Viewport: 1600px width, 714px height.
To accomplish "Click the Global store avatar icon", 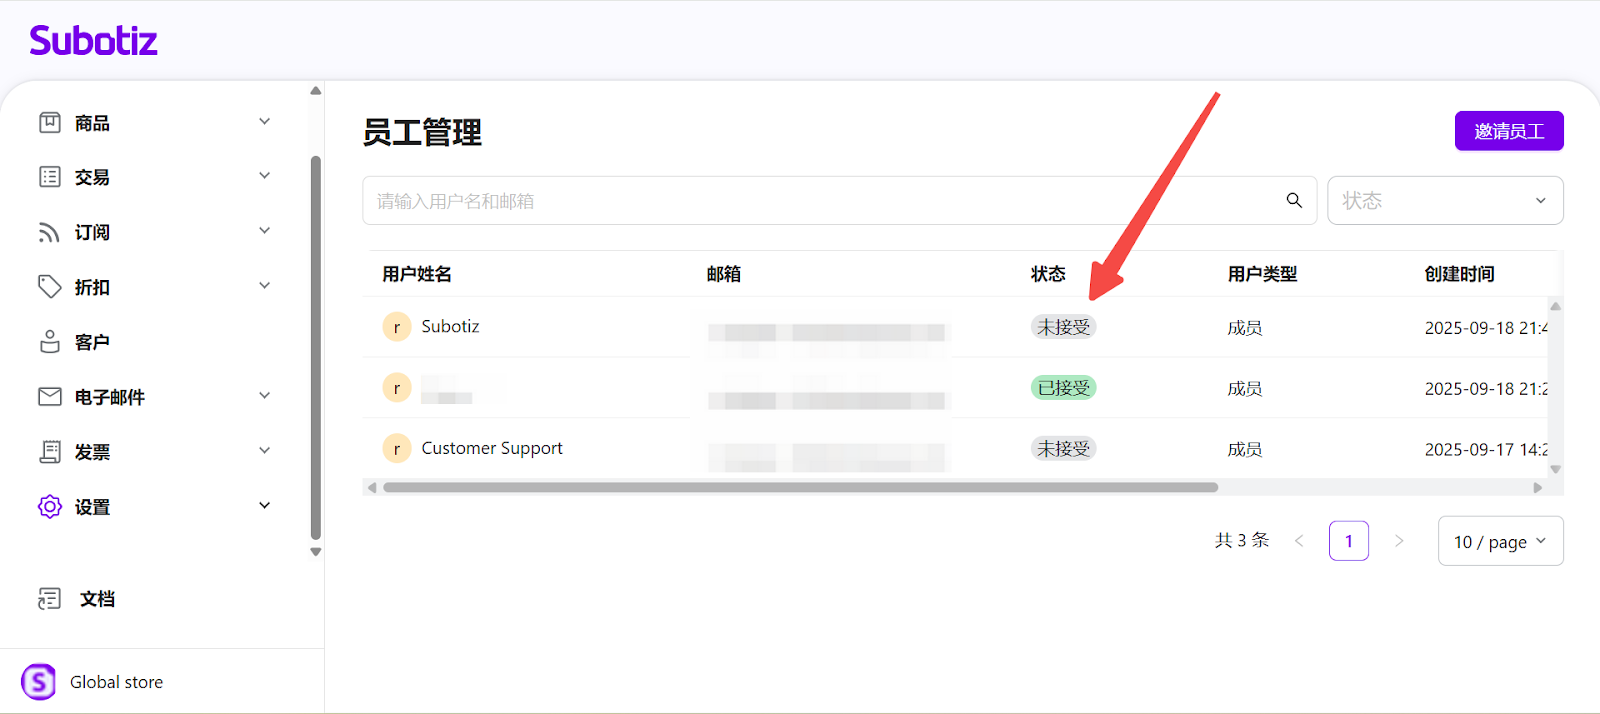I will point(39,682).
